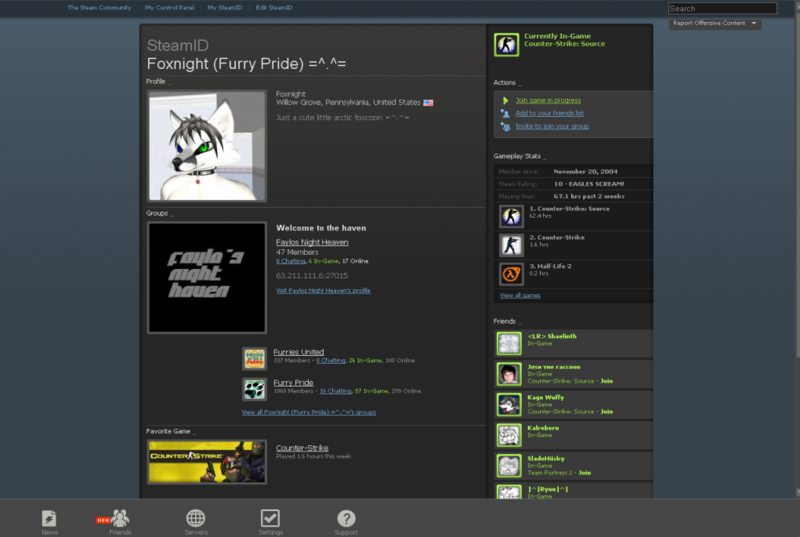Click Kage Wulfy's friend avatar
Image resolution: width=800 pixels, height=537 pixels.
(x=509, y=404)
